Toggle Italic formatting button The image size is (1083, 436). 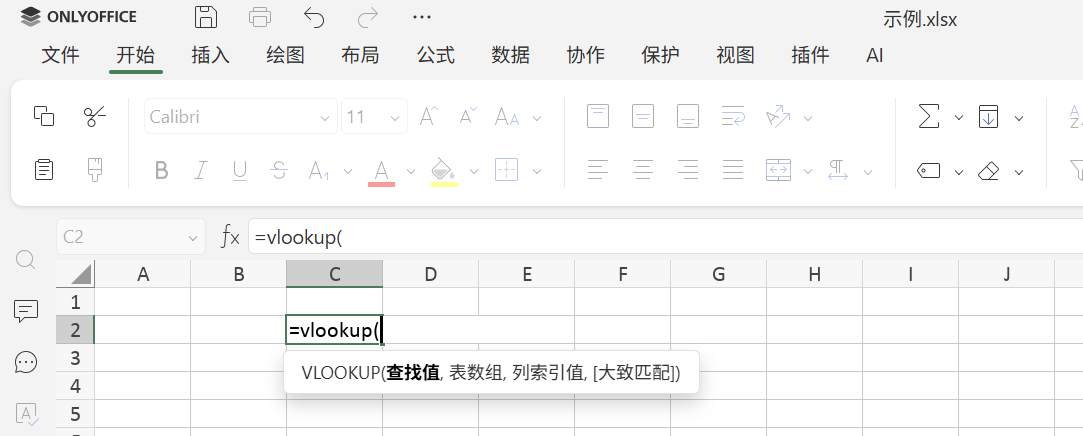click(x=201, y=171)
